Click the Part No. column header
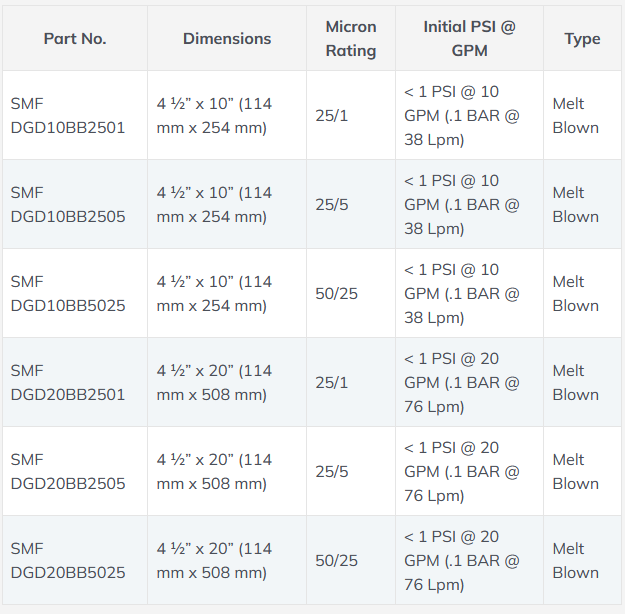Screen dimensions: 625x614 (75, 39)
